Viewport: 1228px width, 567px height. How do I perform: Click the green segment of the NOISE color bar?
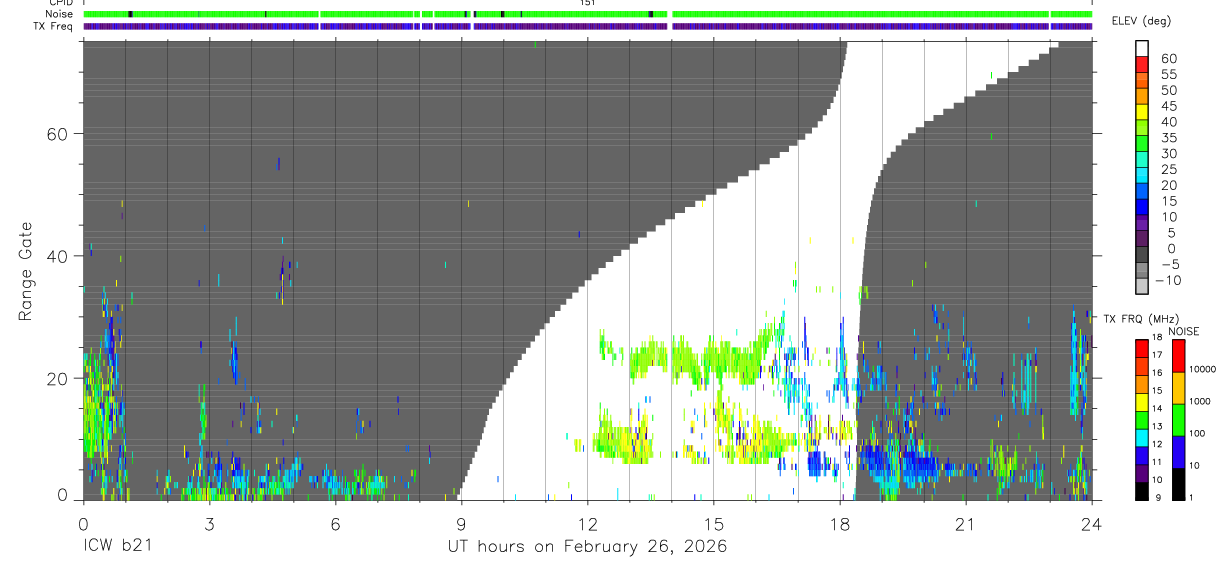1178,420
